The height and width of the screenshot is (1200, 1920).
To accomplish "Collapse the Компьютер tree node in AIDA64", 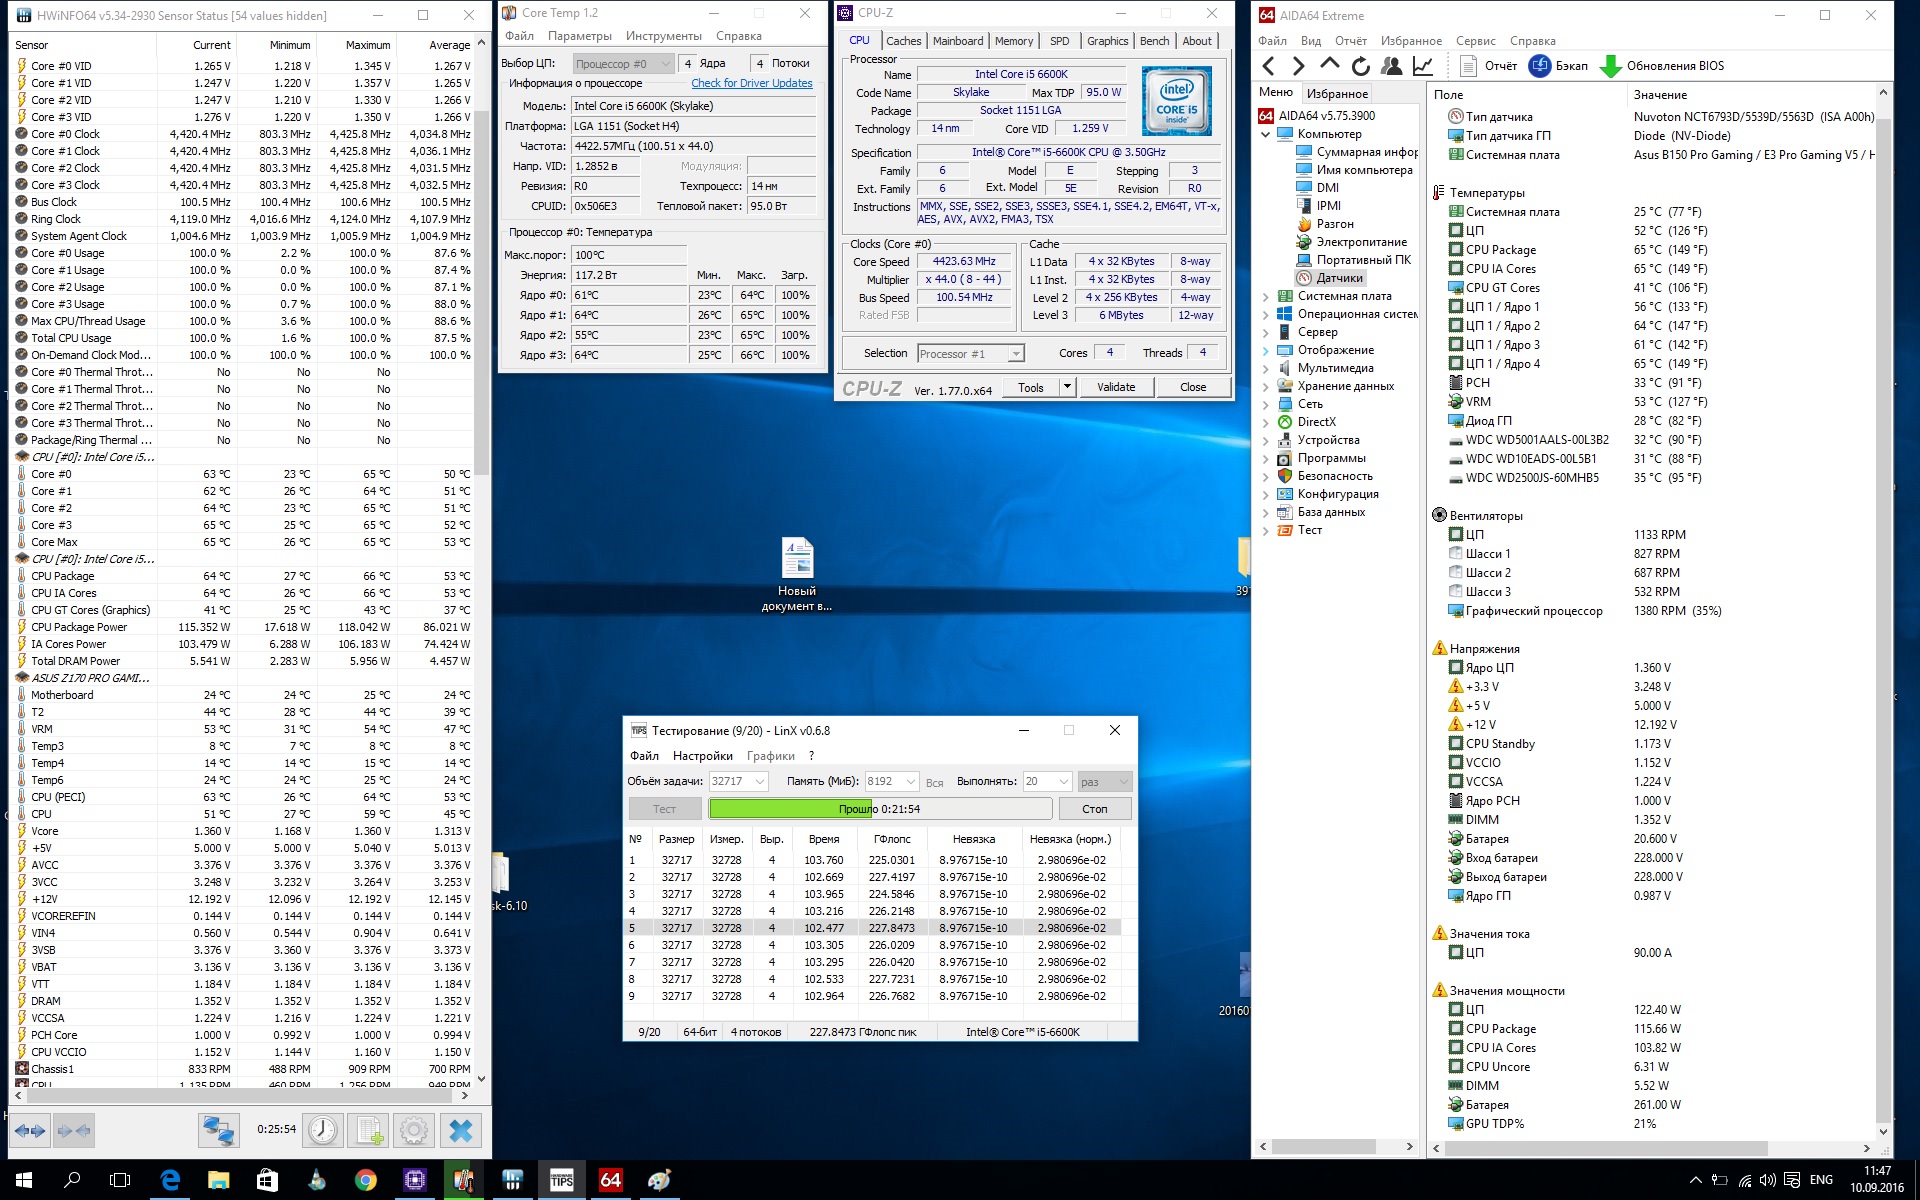I will pyautogui.click(x=1266, y=134).
